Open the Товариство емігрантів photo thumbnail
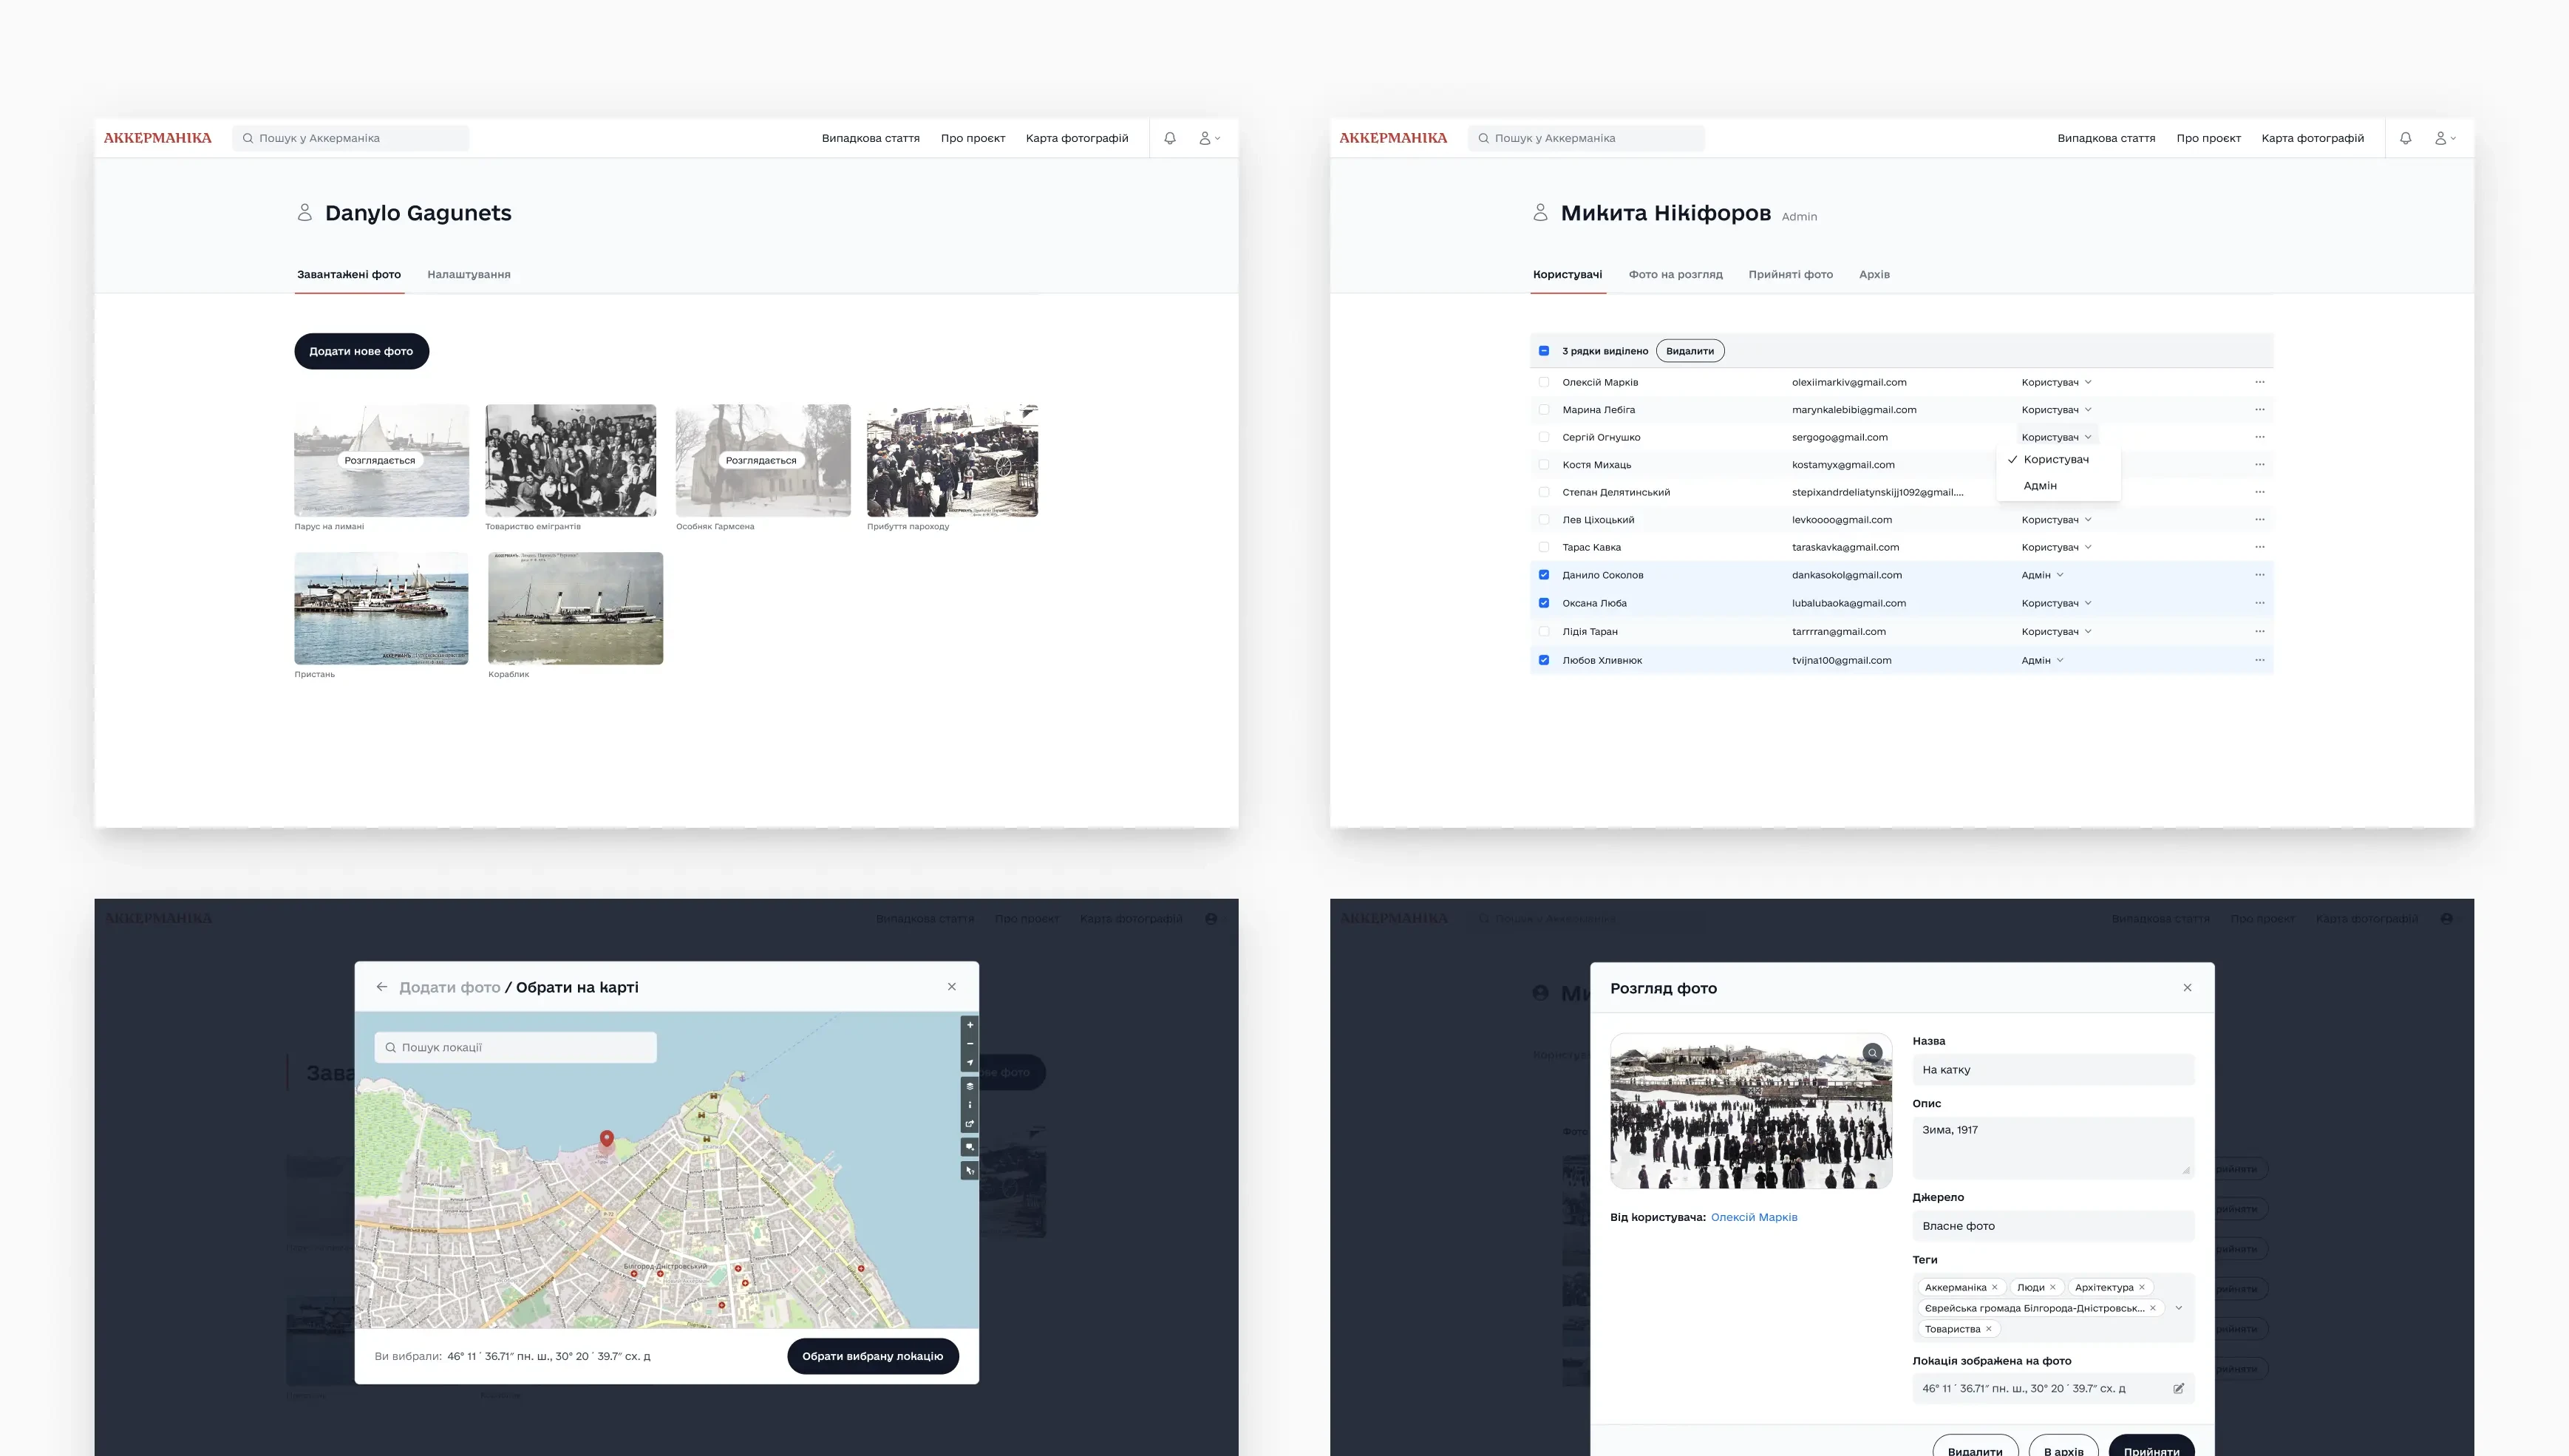2569x1456 pixels. point(570,461)
